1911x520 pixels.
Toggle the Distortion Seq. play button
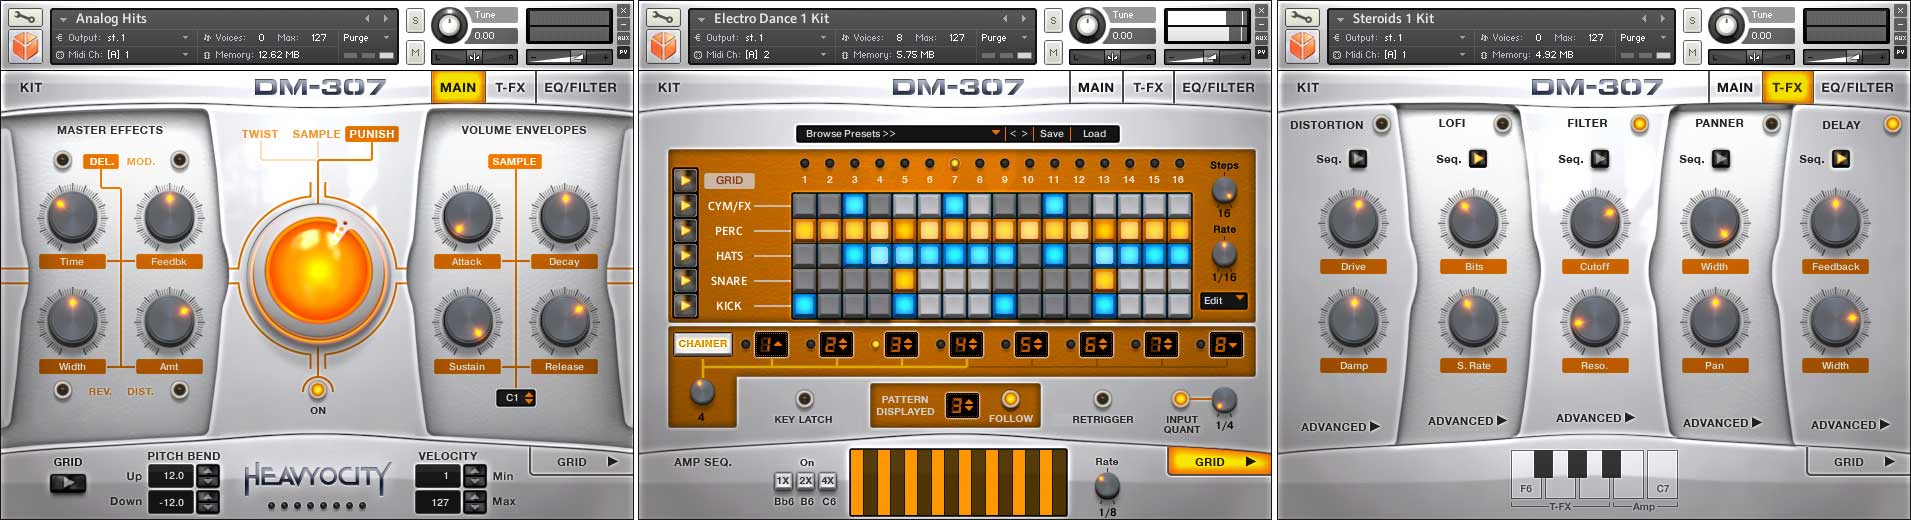pyautogui.click(x=1358, y=159)
